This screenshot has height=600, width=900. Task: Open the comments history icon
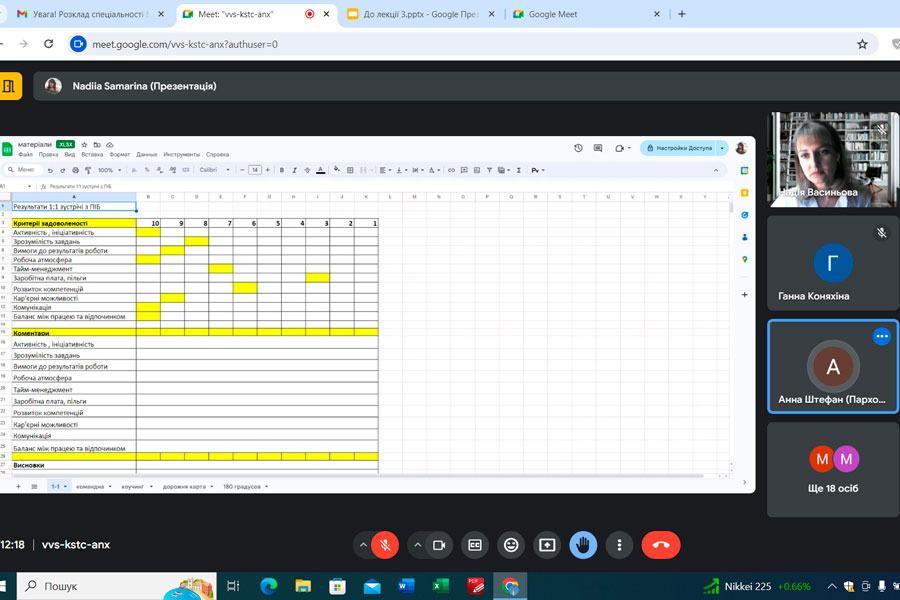pyautogui.click(x=598, y=148)
